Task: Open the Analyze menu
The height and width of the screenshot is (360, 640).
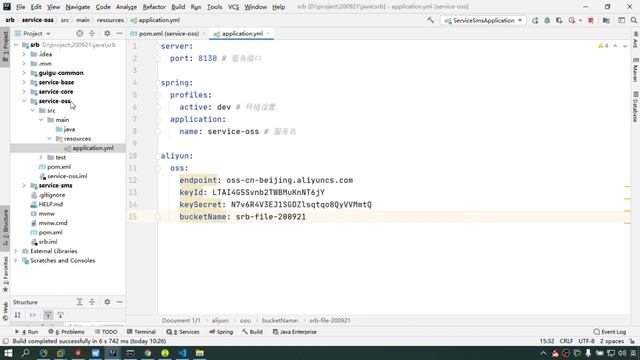Action: (126, 7)
